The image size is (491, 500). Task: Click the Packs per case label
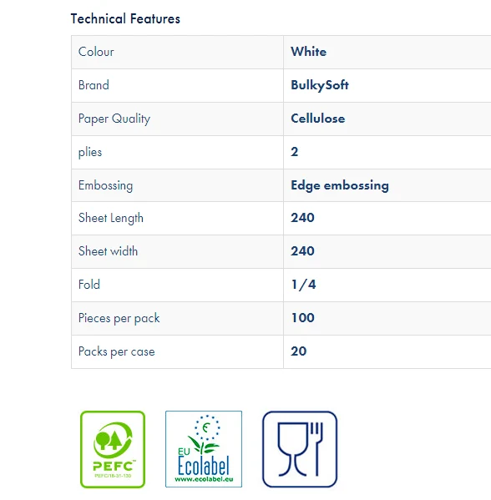pyautogui.click(x=117, y=352)
